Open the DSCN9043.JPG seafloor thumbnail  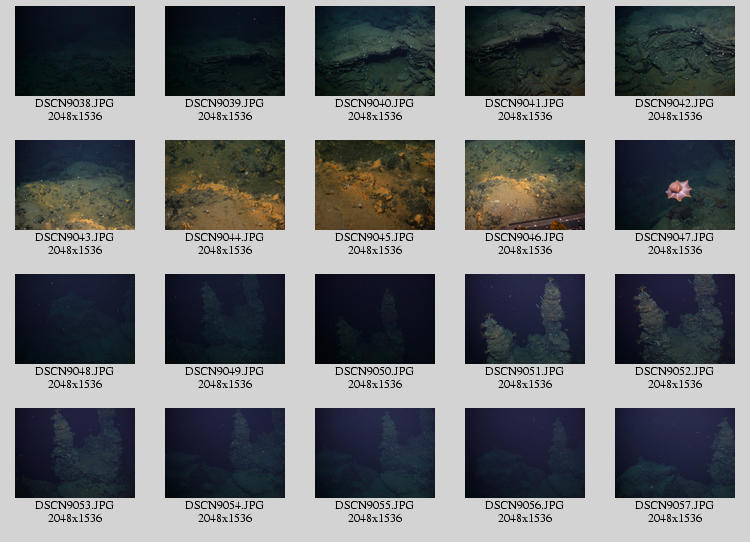pyautogui.click(x=75, y=185)
